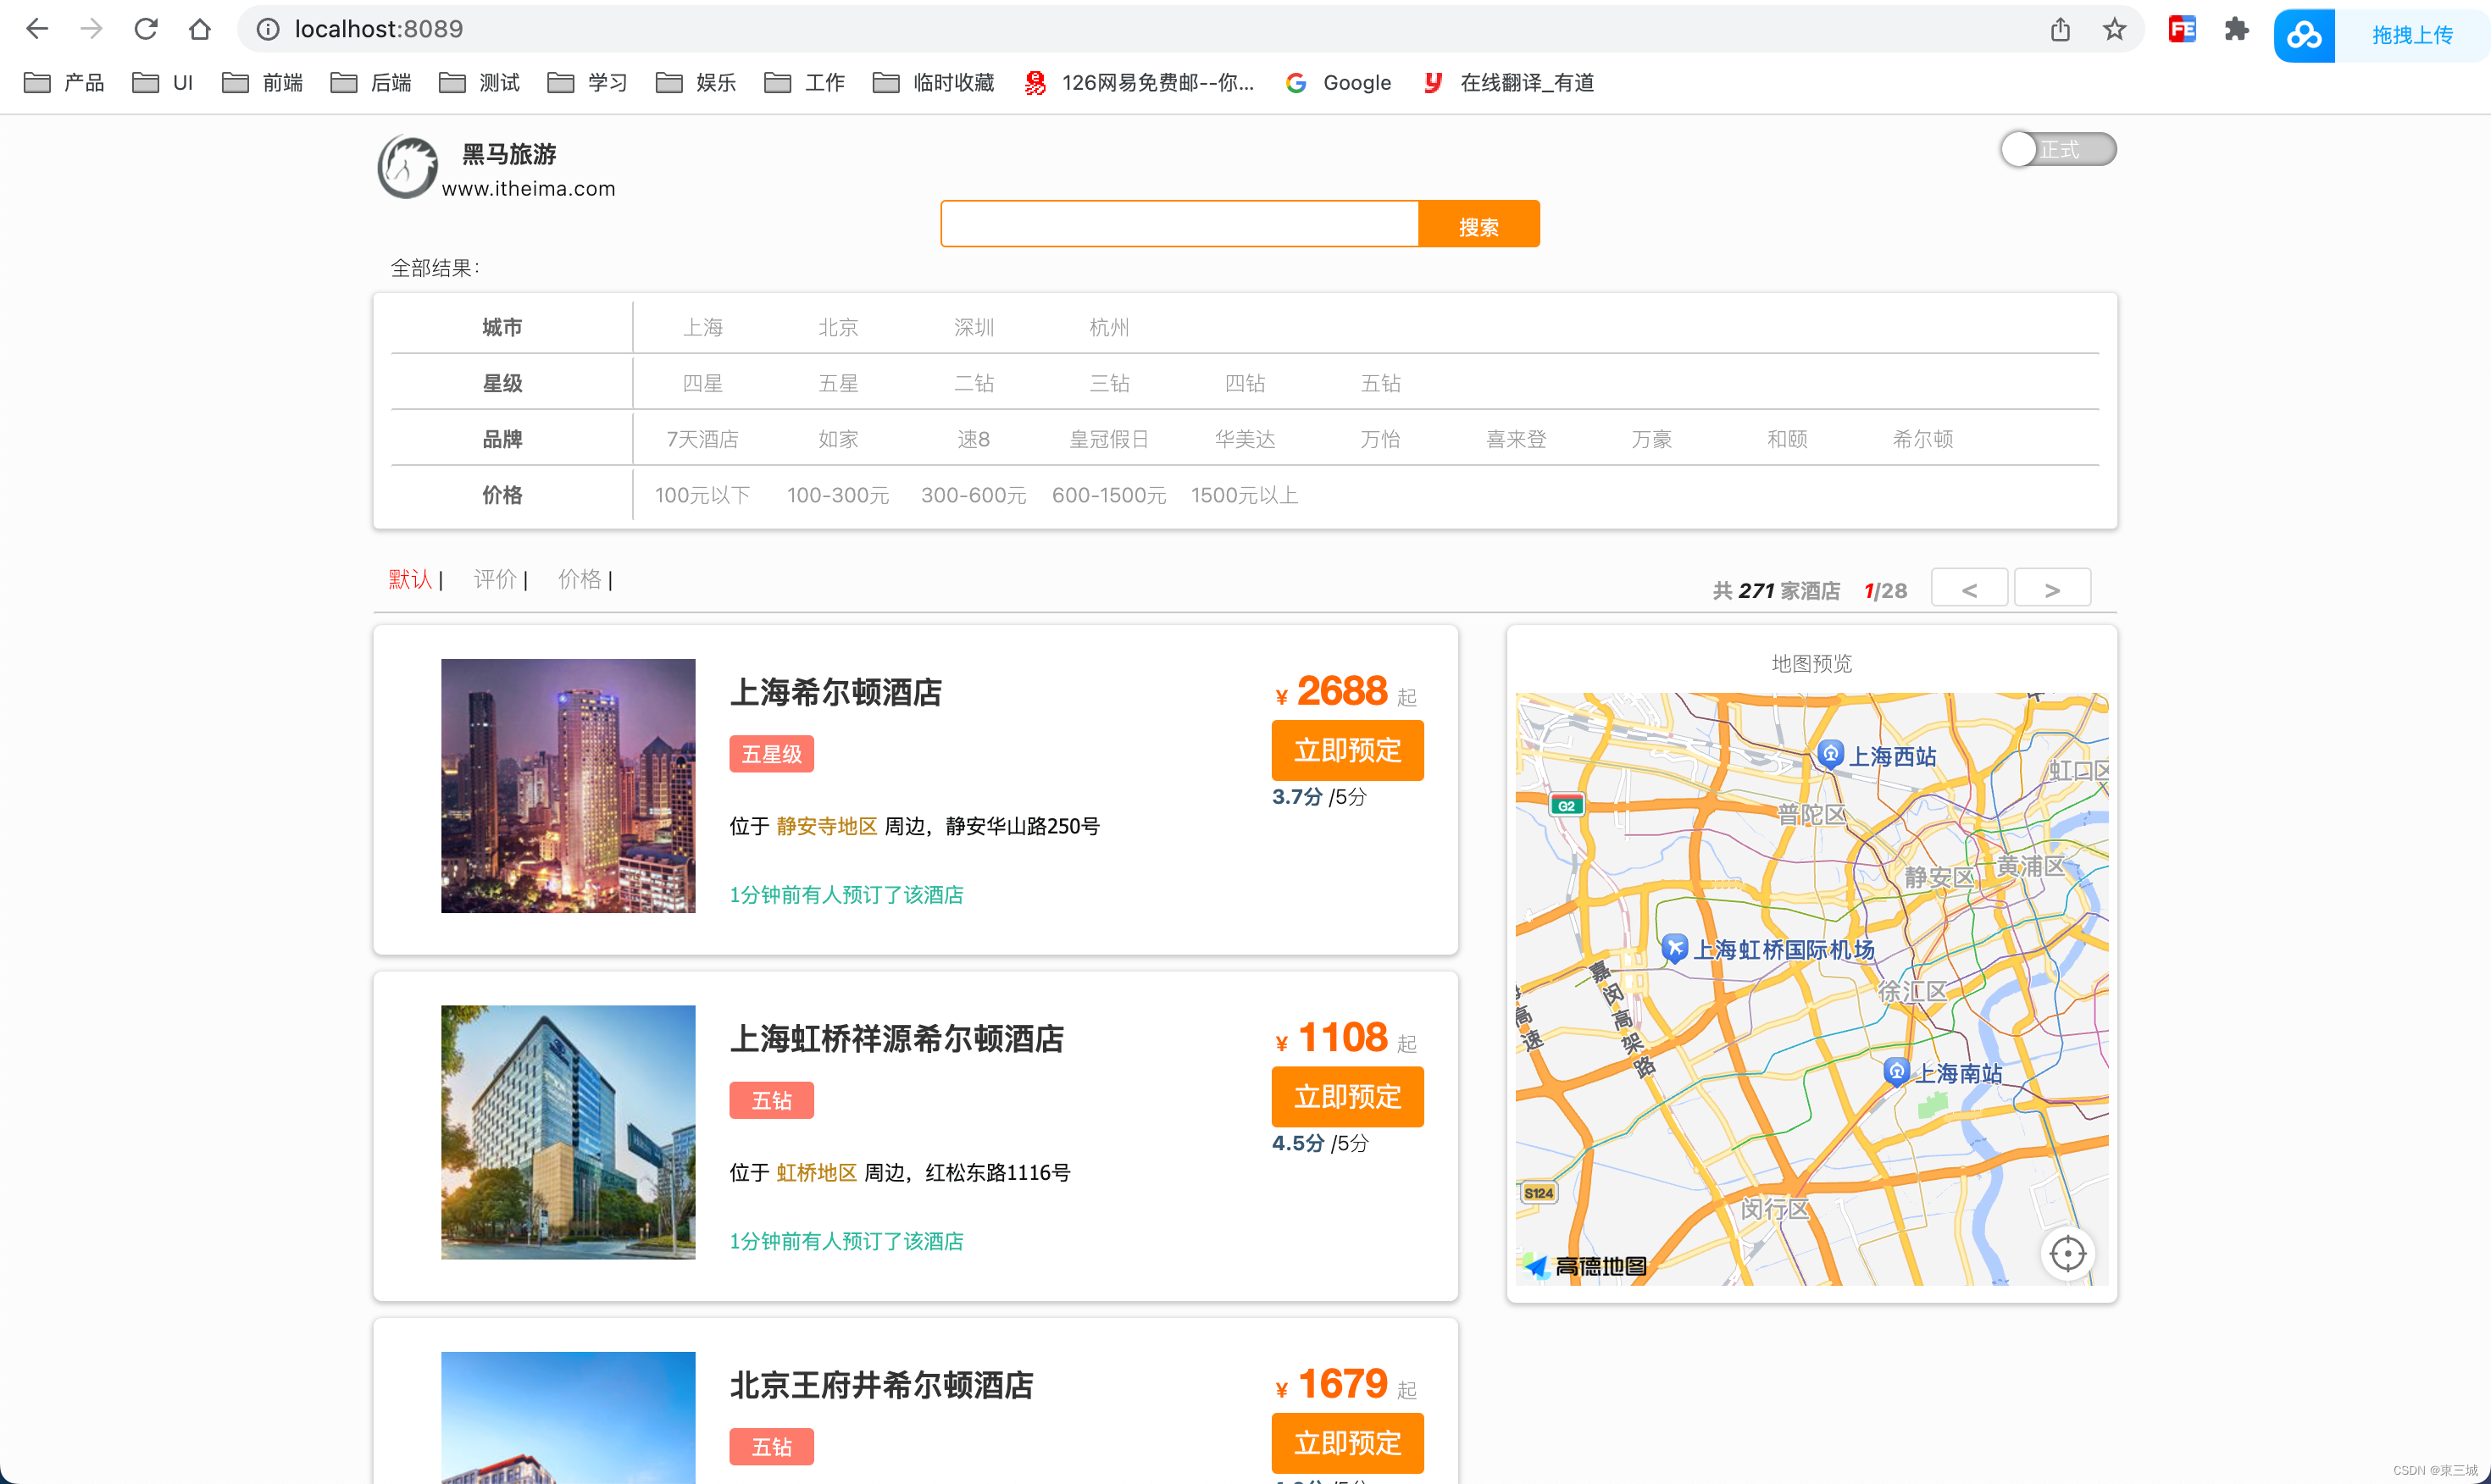Go to next results page arrow
Screen dimensions: 2491x1484
[x=2052, y=588]
